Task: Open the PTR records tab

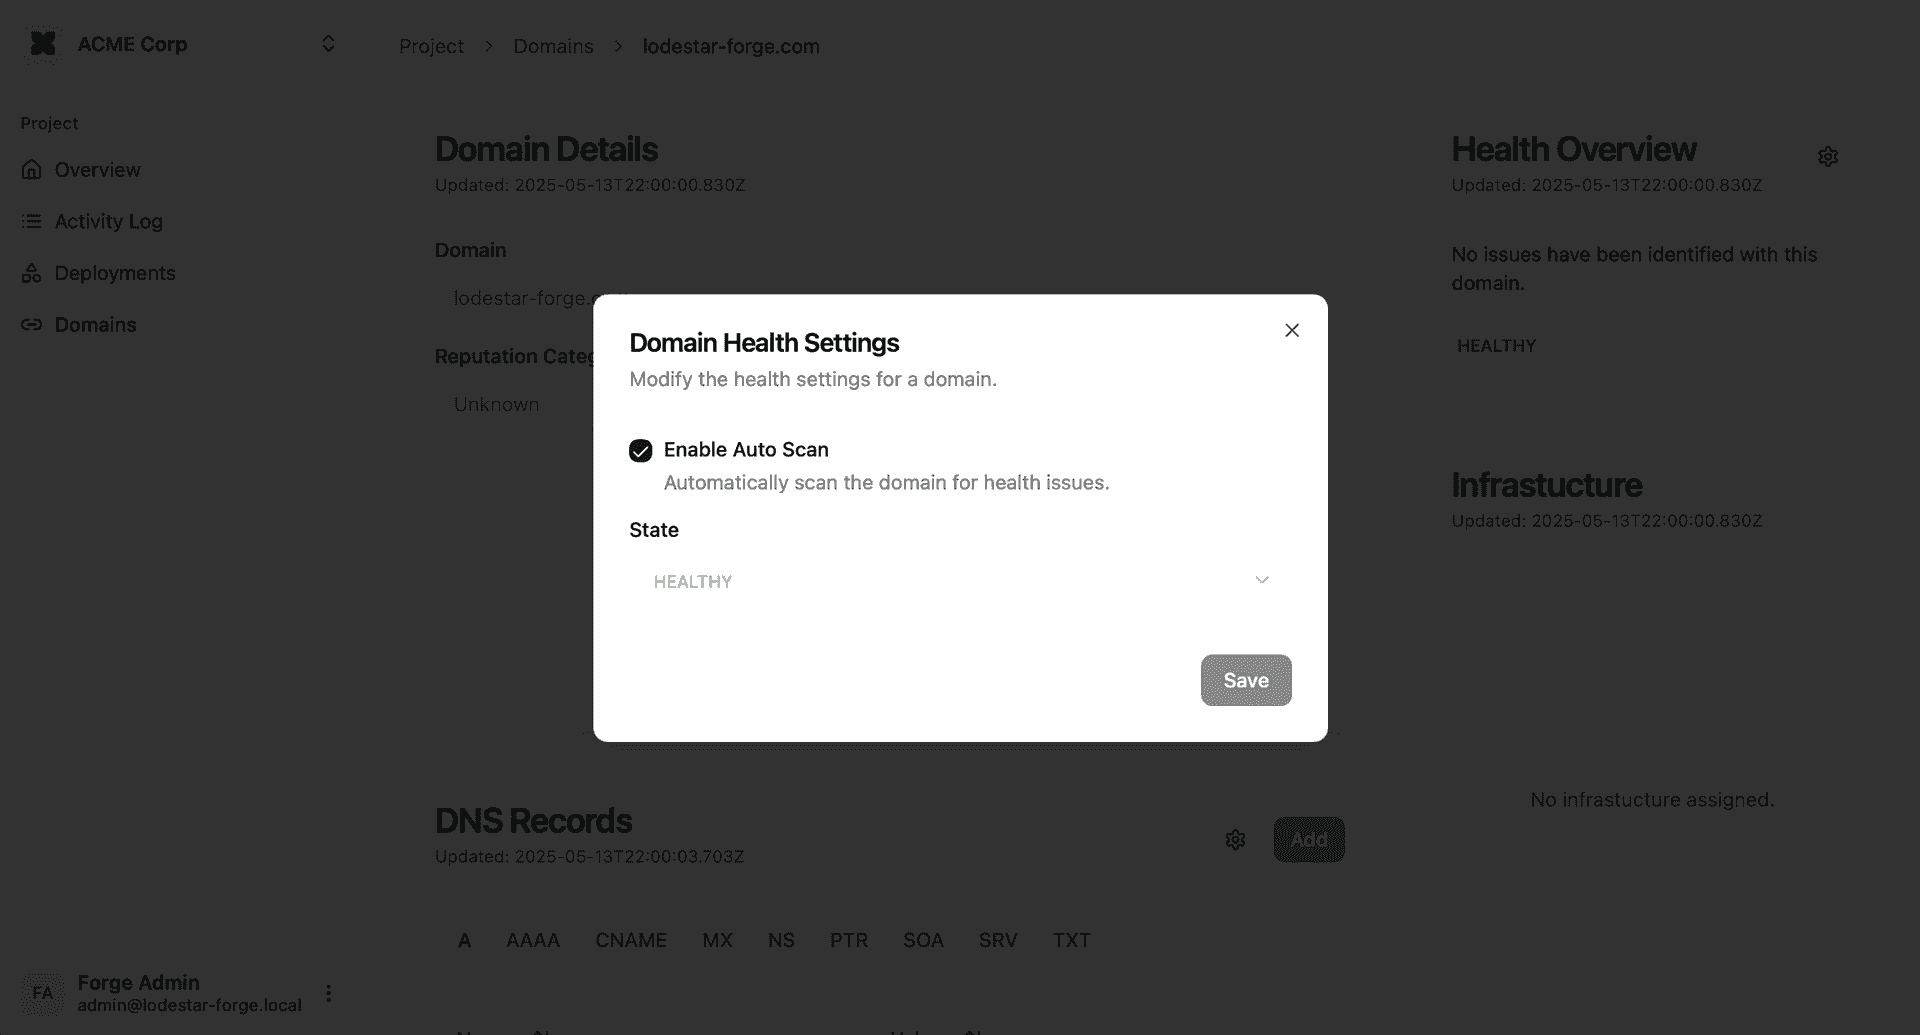Action: pyautogui.click(x=849, y=940)
